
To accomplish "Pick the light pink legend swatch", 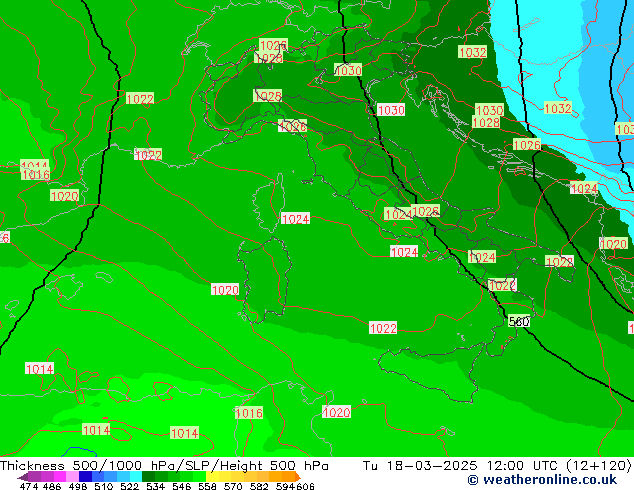I will point(72,477).
